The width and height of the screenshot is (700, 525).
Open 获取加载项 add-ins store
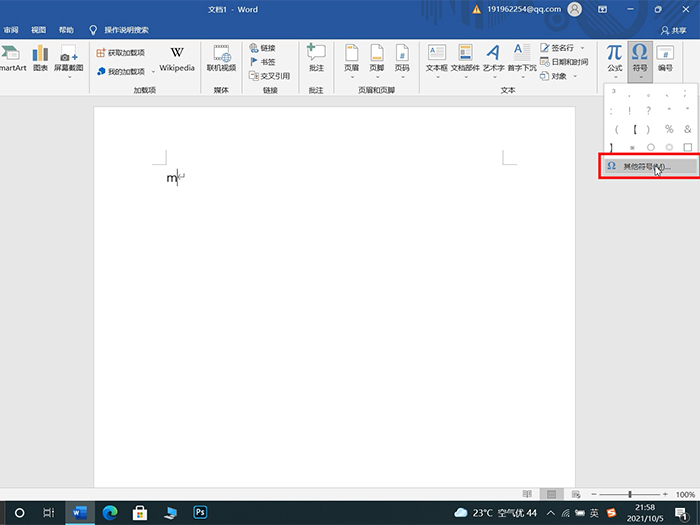point(121,53)
